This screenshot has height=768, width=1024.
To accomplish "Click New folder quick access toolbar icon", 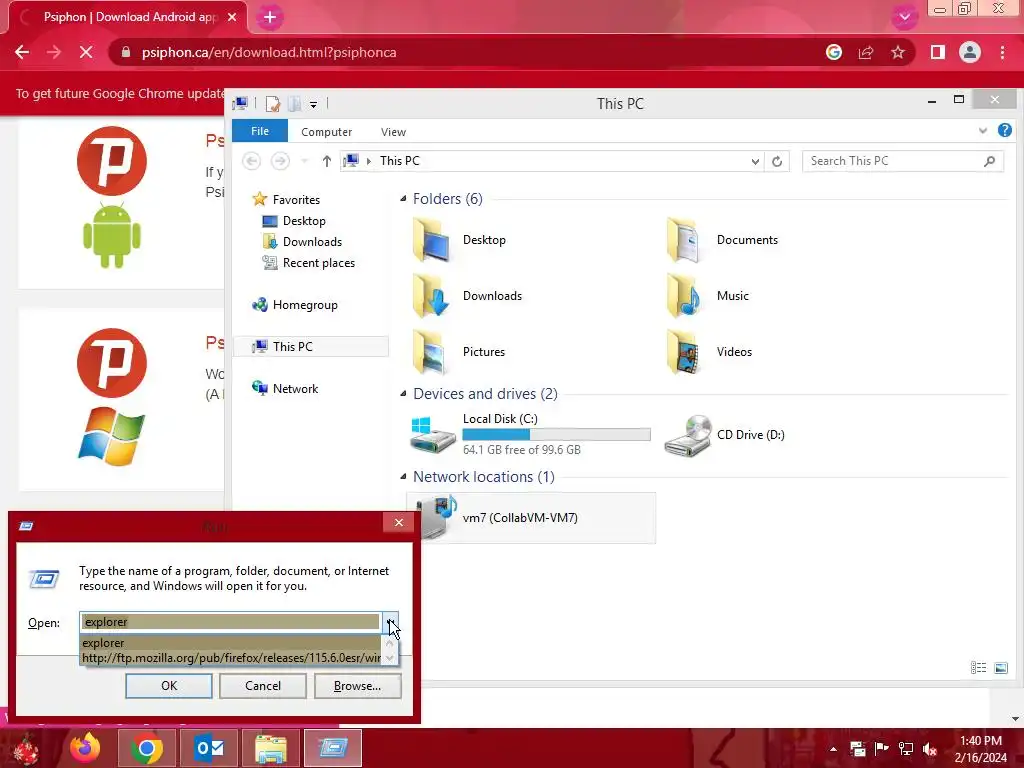I will tap(295, 104).
